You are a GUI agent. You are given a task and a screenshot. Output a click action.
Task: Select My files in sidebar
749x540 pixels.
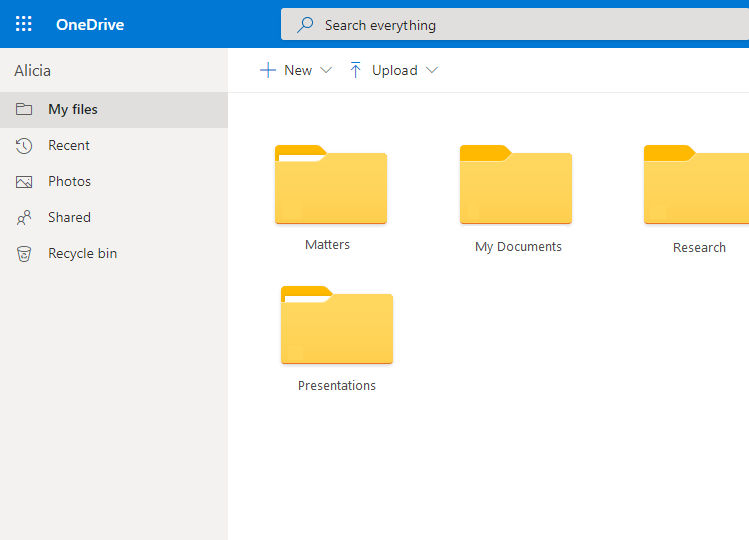114,110
